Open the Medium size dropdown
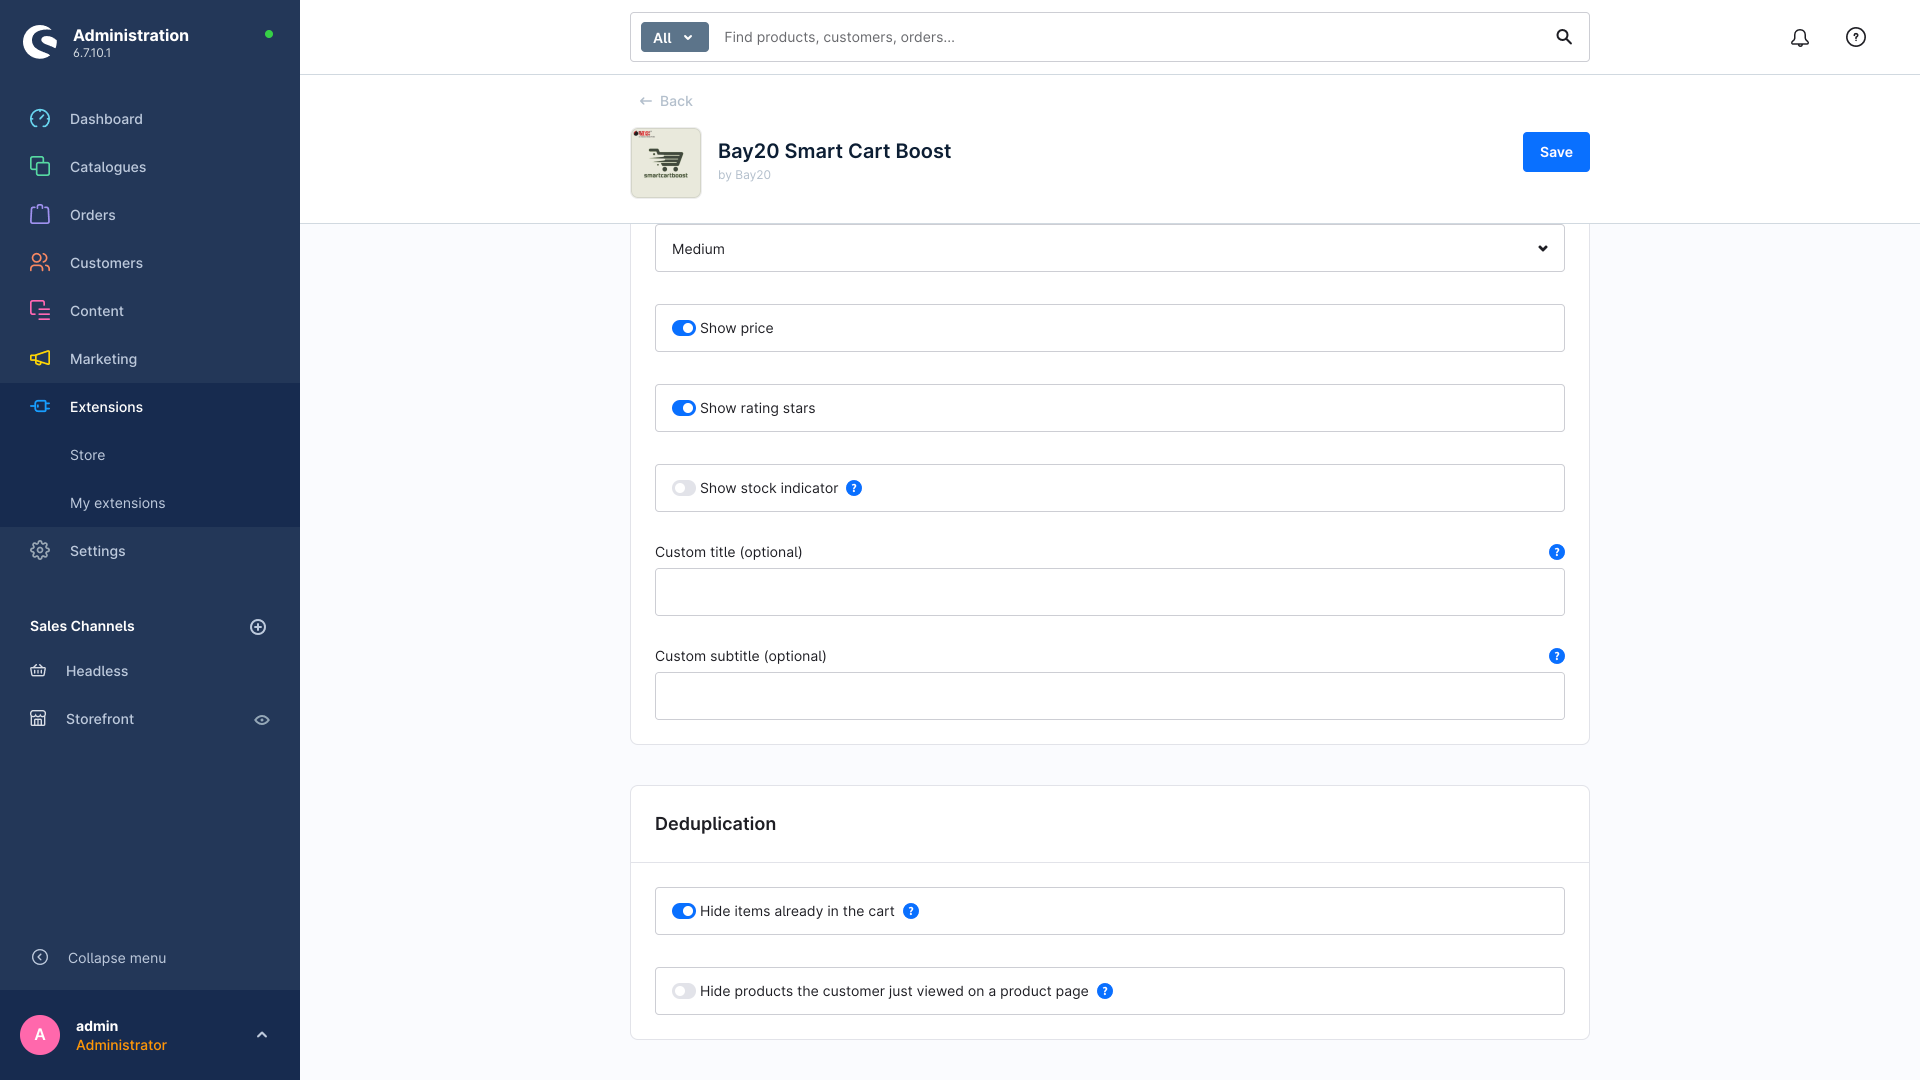This screenshot has height=1080, width=1920. click(1110, 248)
